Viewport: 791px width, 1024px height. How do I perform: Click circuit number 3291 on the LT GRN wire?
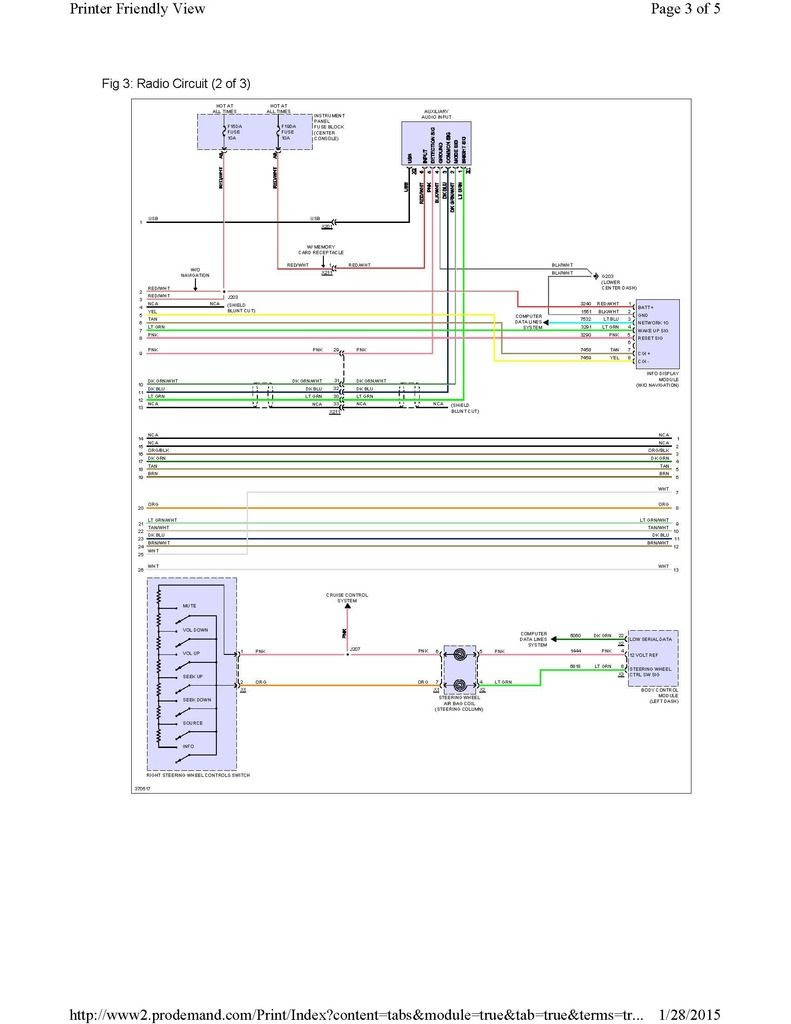coord(586,327)
